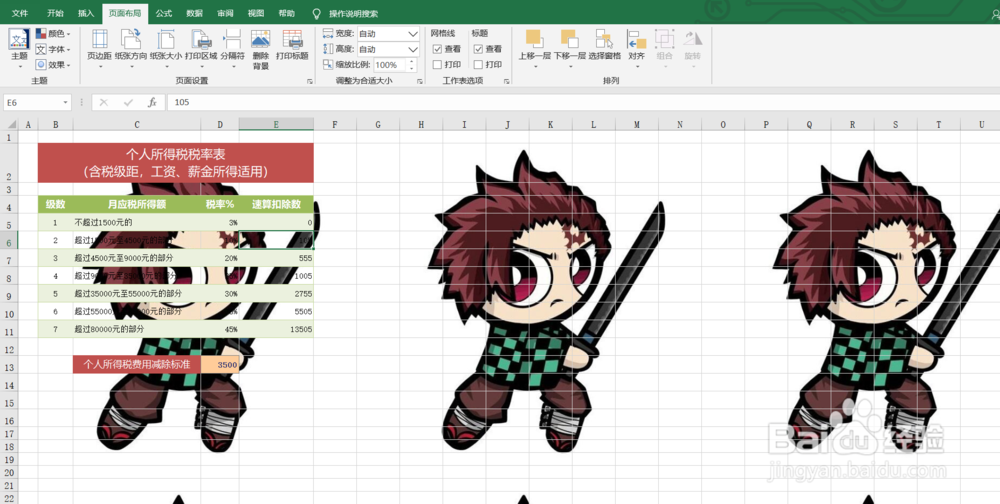The width and height of the screenshot is (1000, 504).
Task: Open the 页面设置 dialog launcher
Action: 310,82
